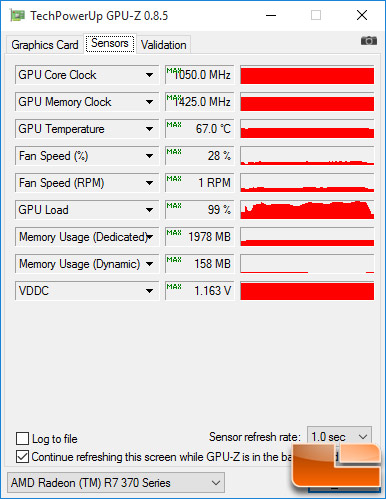Enable the Log to file checkbox
This screenshot has height=499, width=386.
click(22, 438)
